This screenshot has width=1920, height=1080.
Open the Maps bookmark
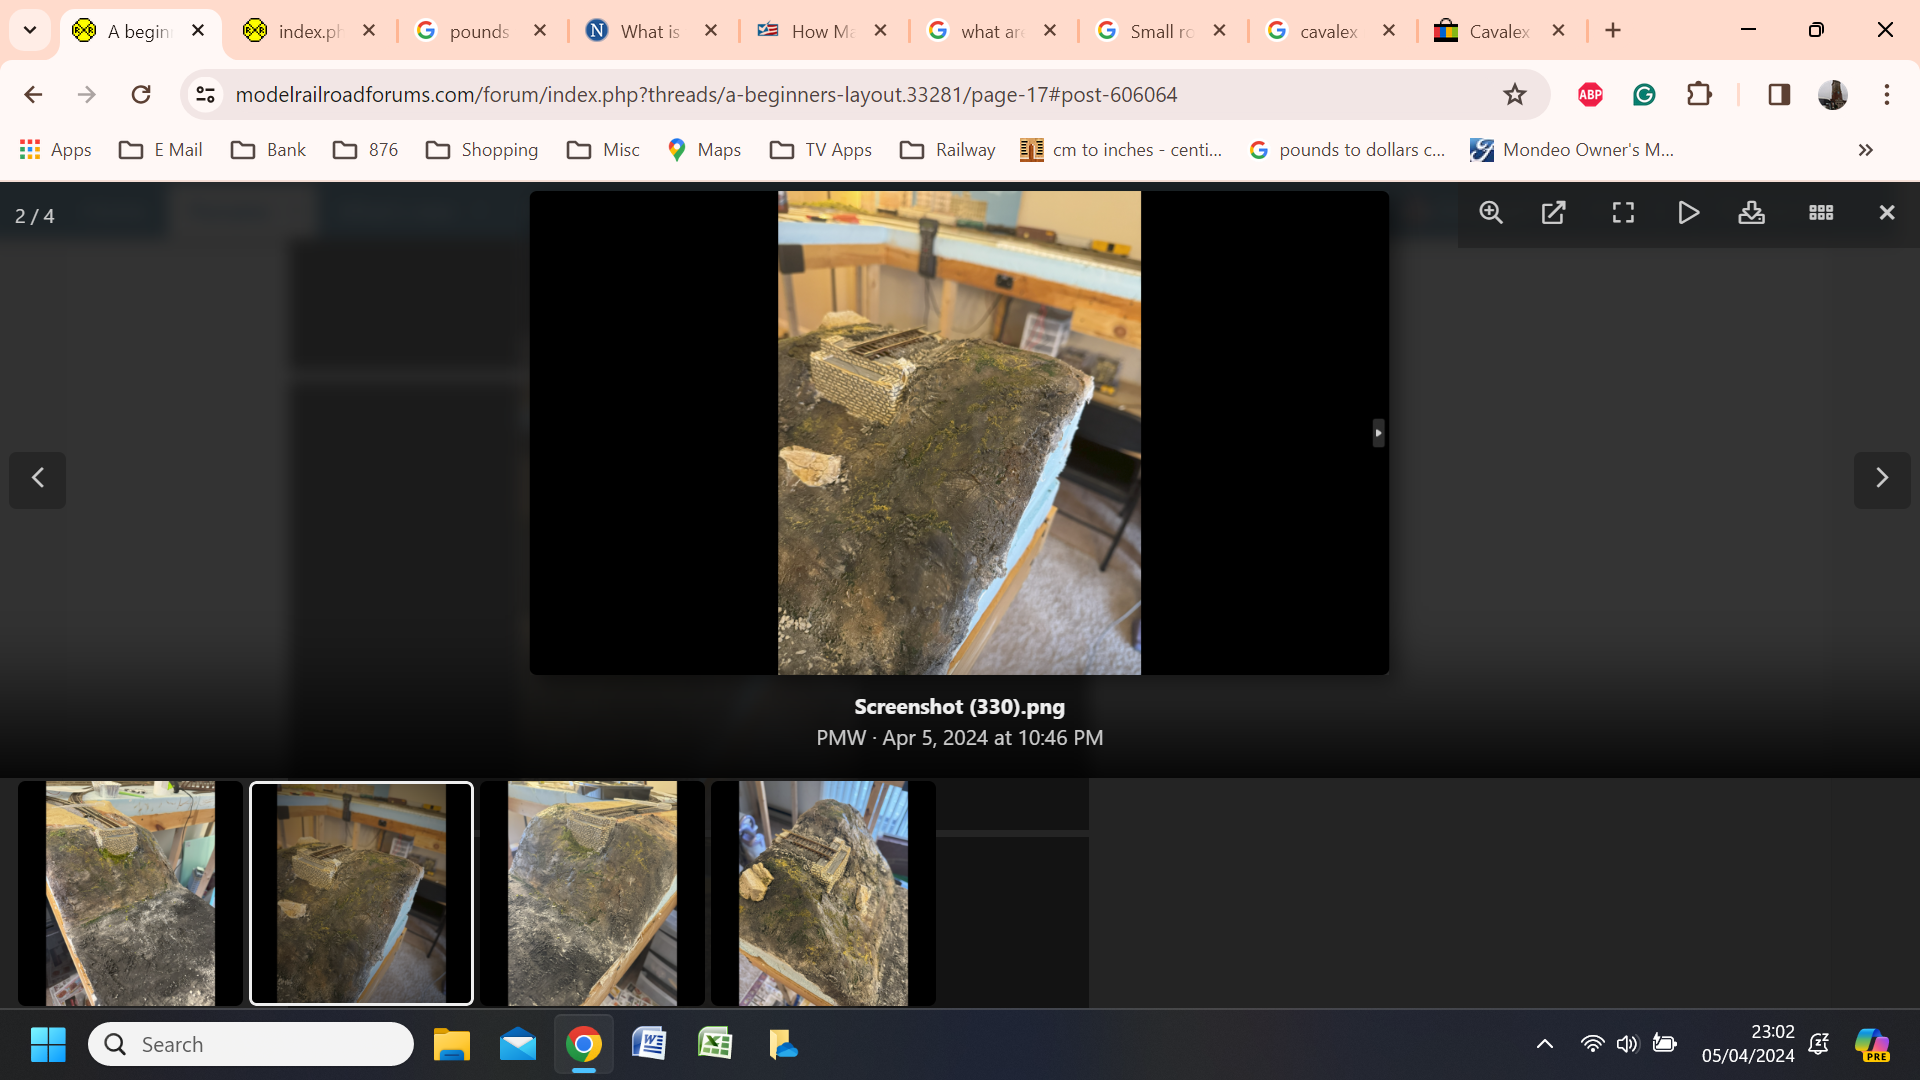704,150
